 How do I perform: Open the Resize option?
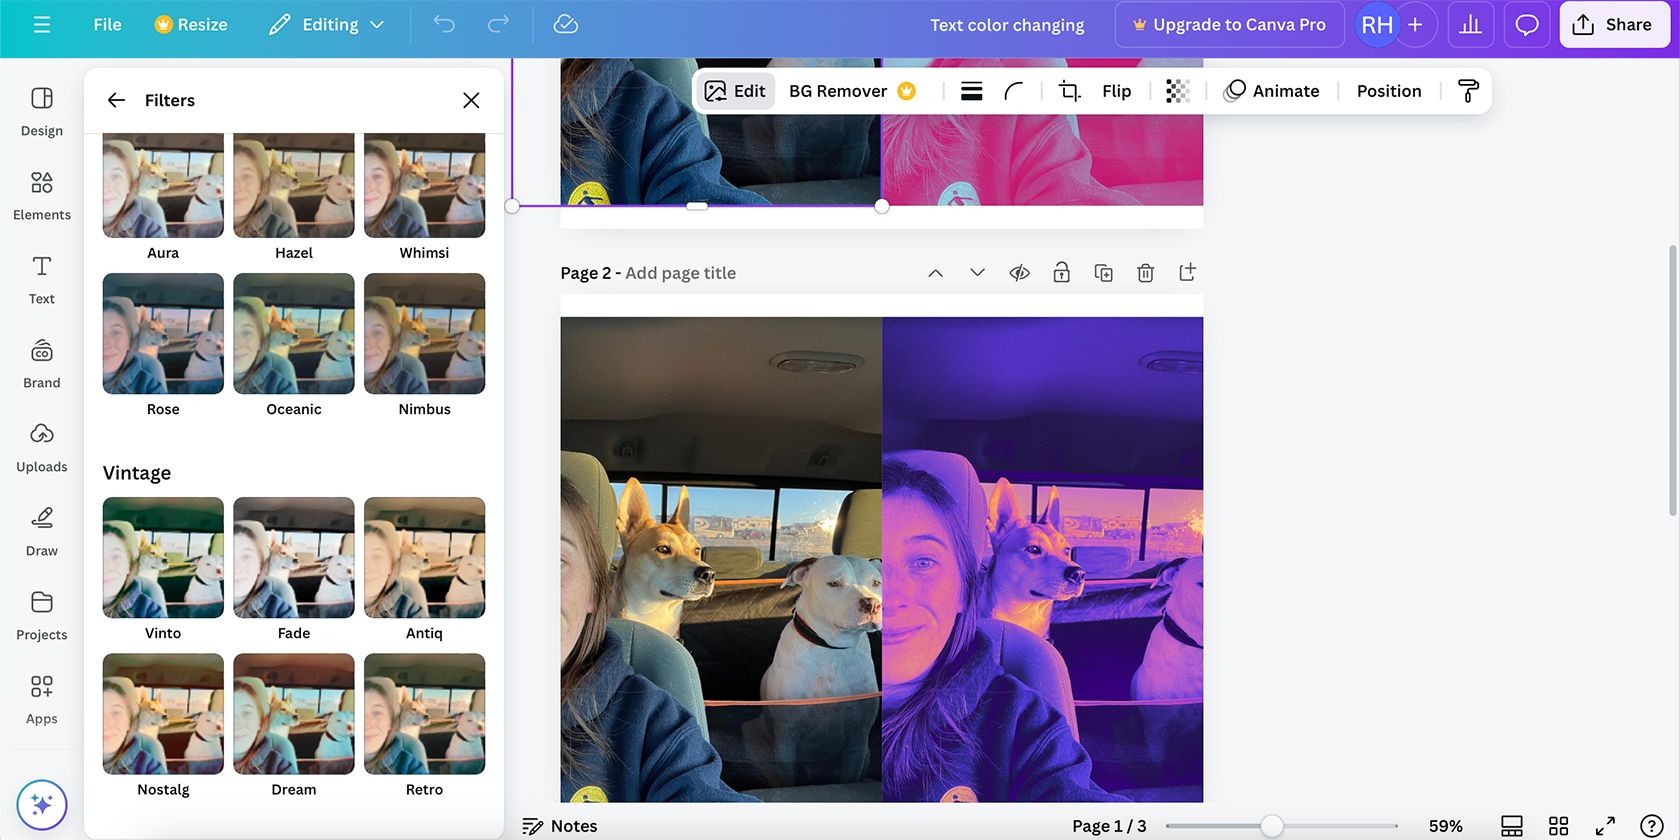click(x=190, y=25)
